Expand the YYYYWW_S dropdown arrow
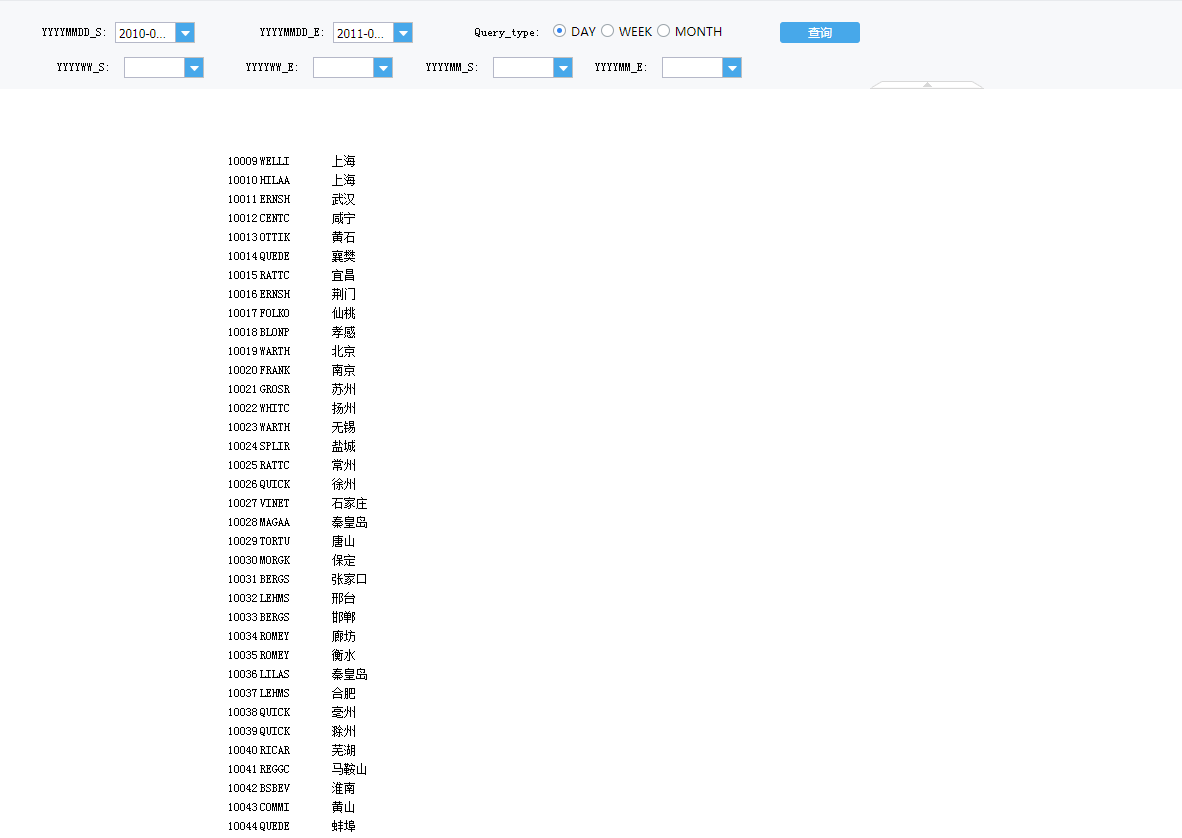Screen dimensions: 1182x838 (x=194, y=68)
